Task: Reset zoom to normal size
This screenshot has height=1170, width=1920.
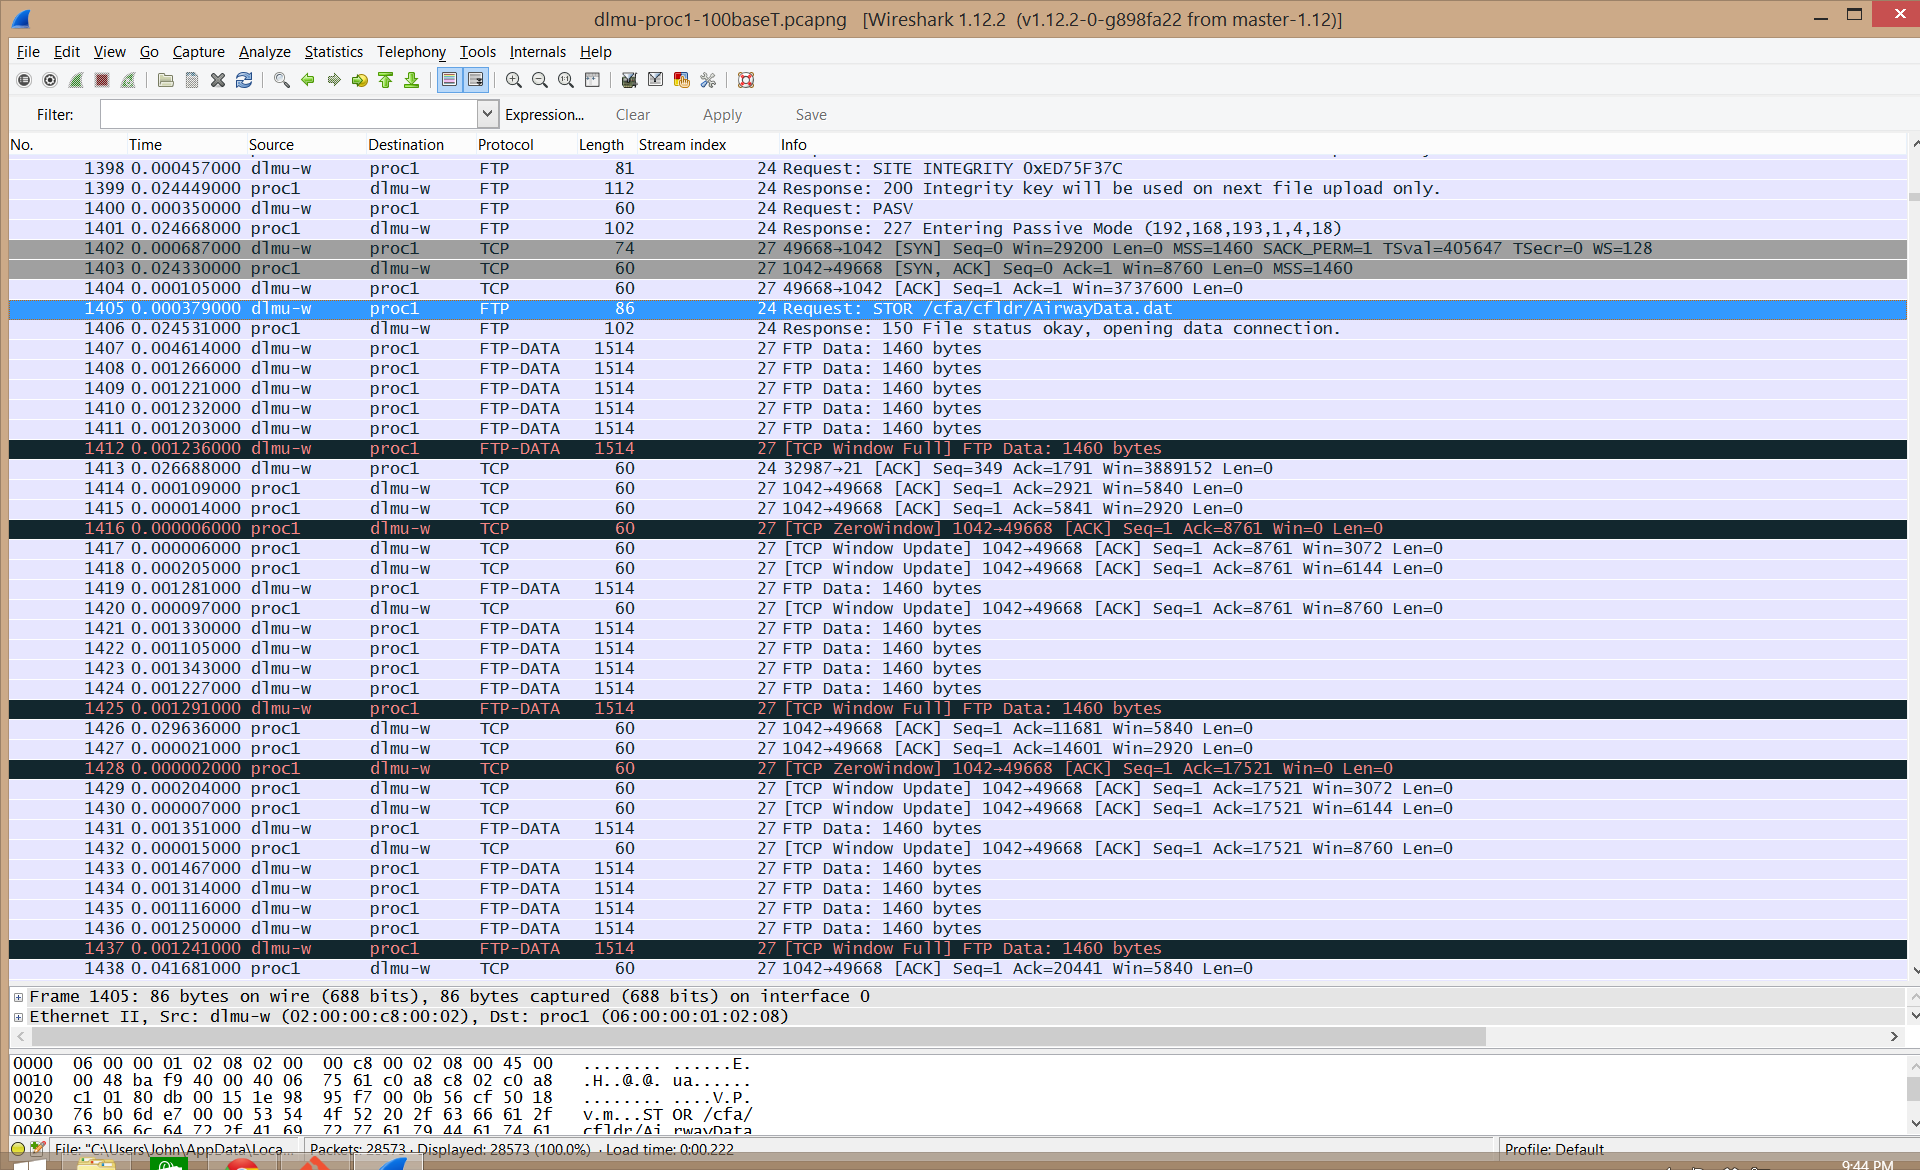Action: pyautogui.click(x=566, y=80)
